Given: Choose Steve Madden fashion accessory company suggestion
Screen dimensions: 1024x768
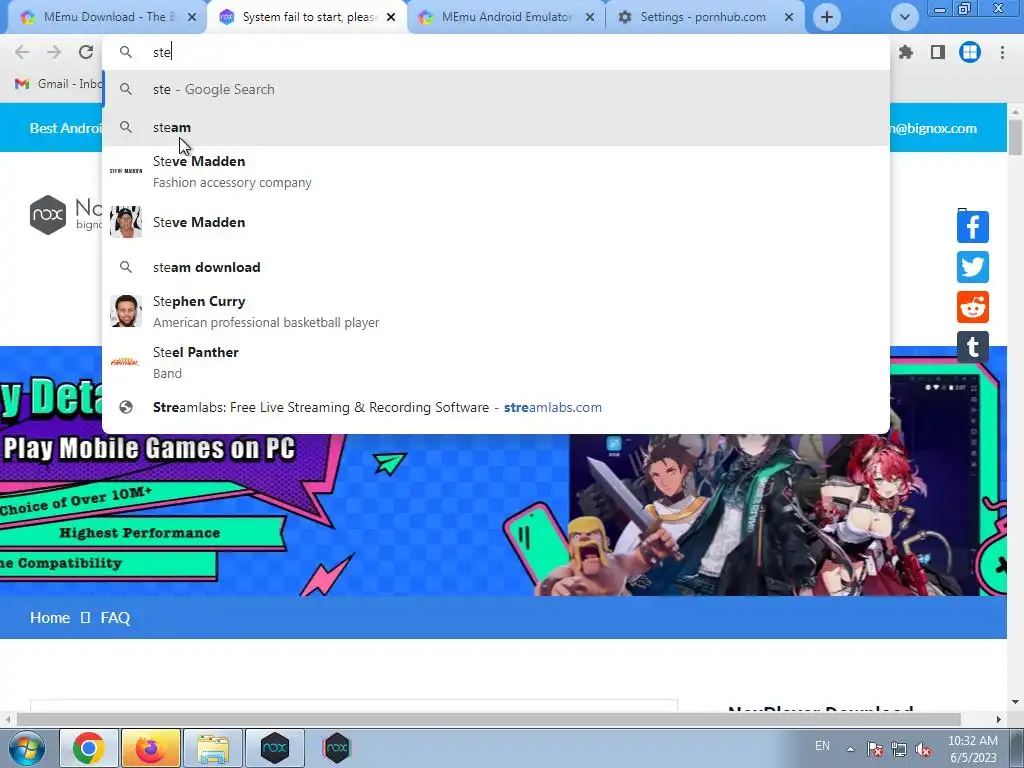Looking at the screenshot, I should pos(496,172).
